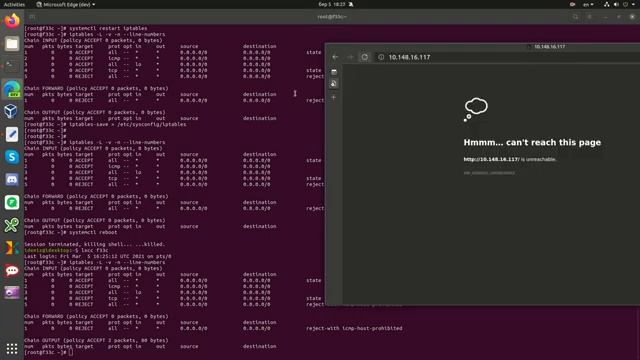
Task: Open the volume icon in top bar
Action: [616, 4]
